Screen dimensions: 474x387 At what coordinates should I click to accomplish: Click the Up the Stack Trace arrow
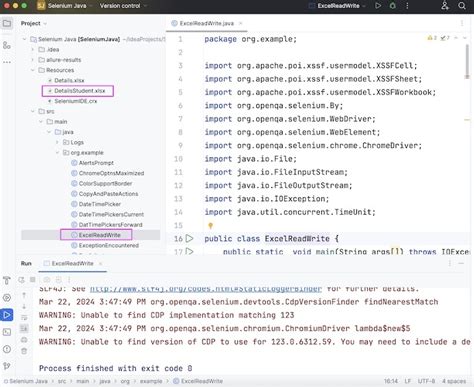tap(24, 295)
